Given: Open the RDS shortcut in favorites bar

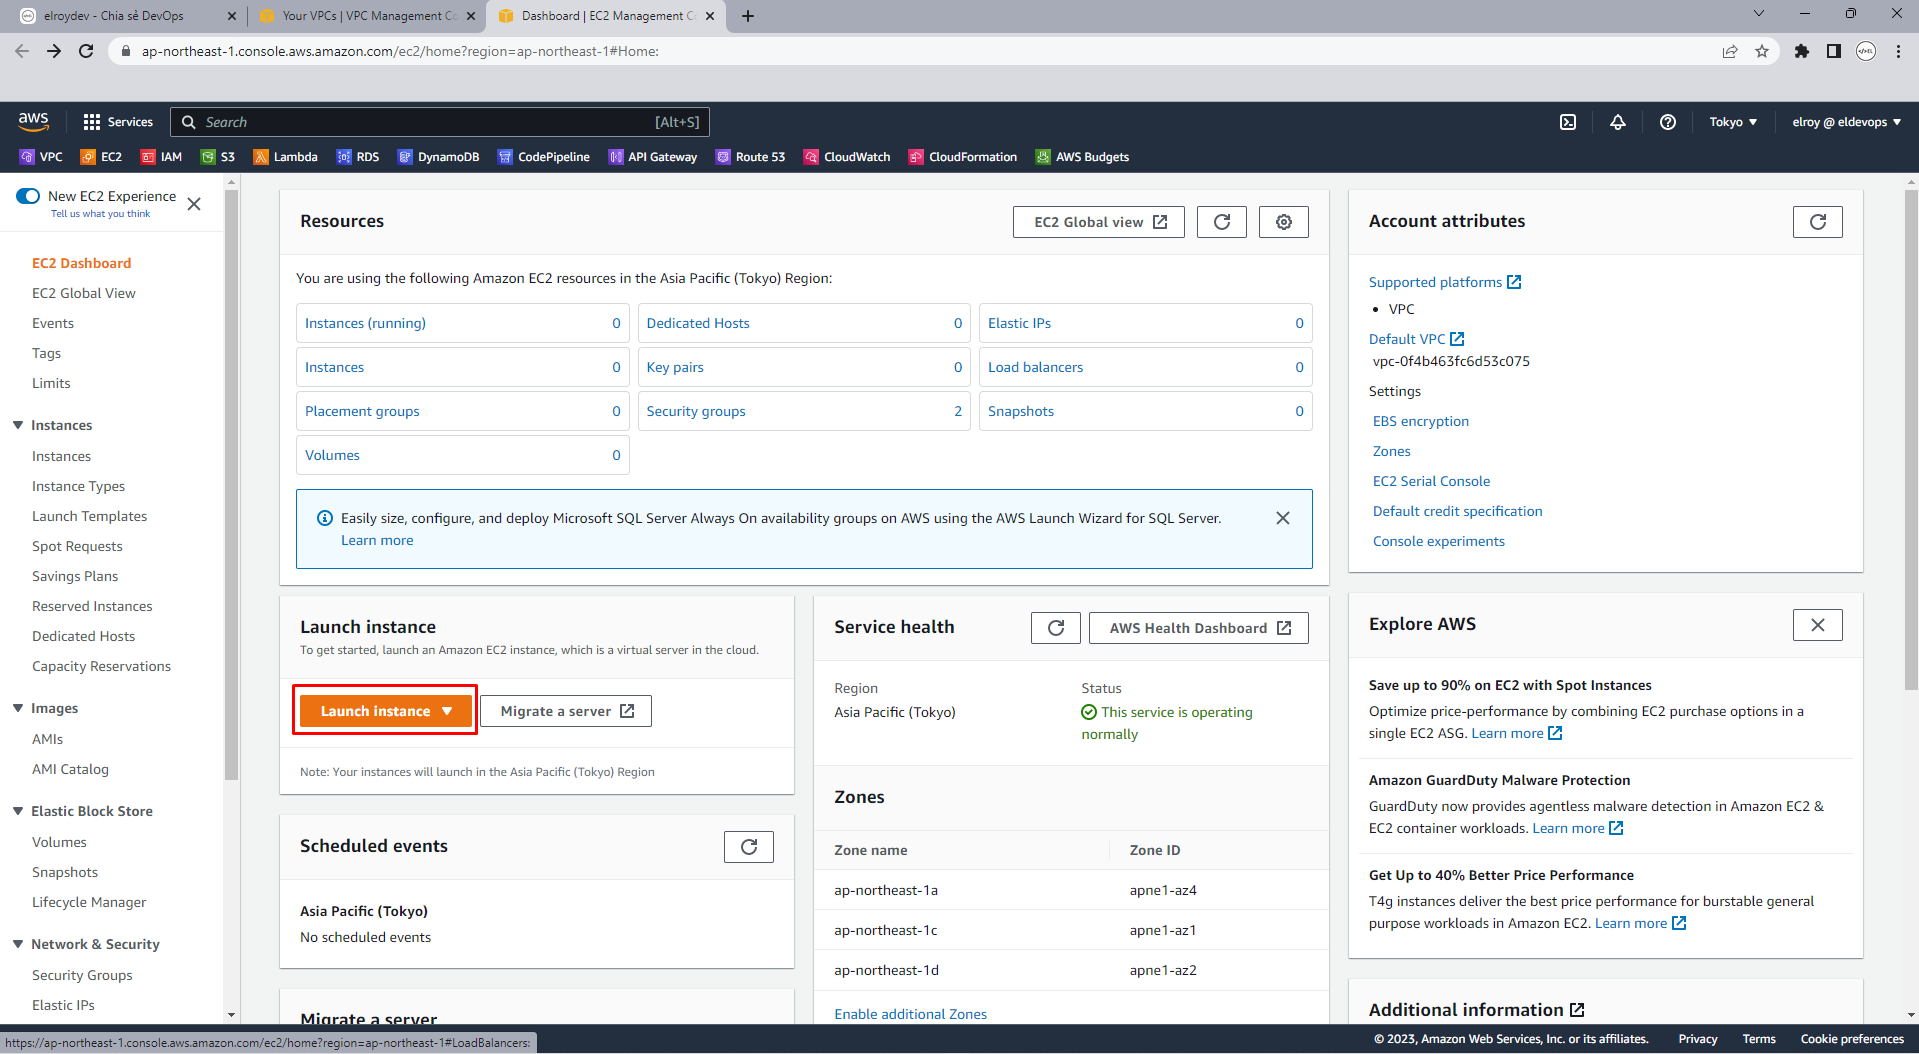Looking at the screenshot, I should point(358,157).
